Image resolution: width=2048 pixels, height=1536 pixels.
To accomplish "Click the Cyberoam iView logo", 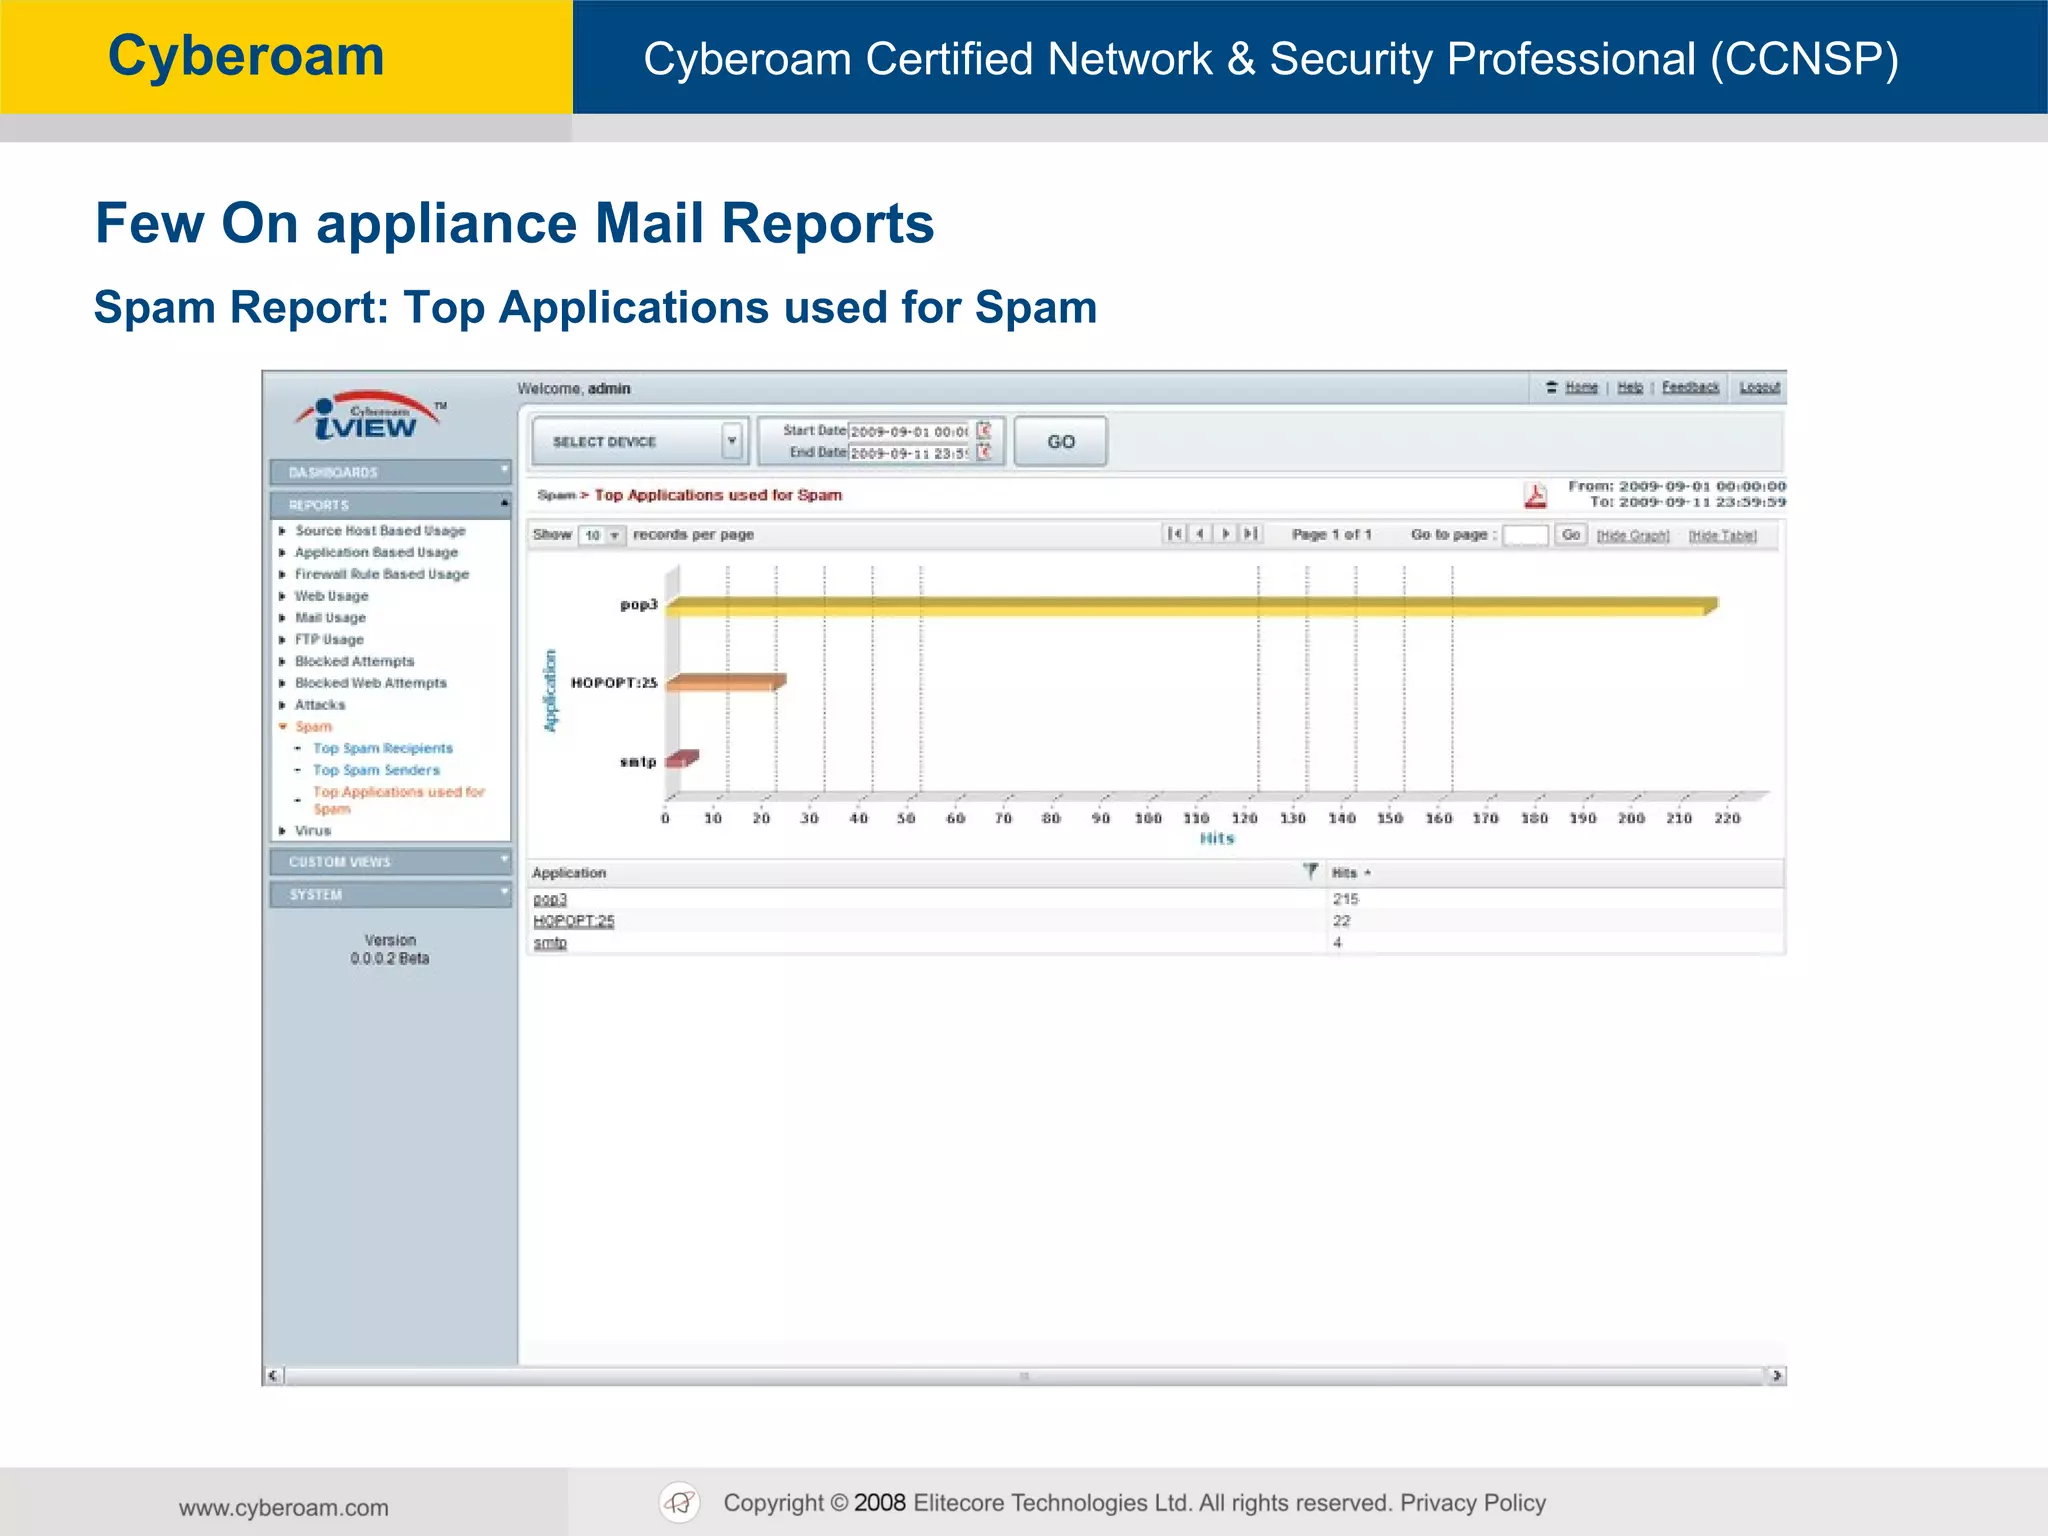I will pyautogui.click(x=369, y=416).
